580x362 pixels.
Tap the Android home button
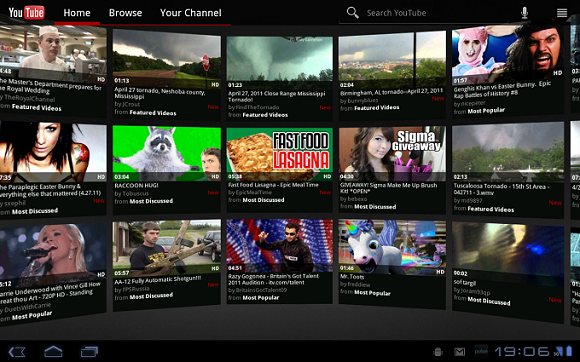pyautogui.click(x=53, y=351)
